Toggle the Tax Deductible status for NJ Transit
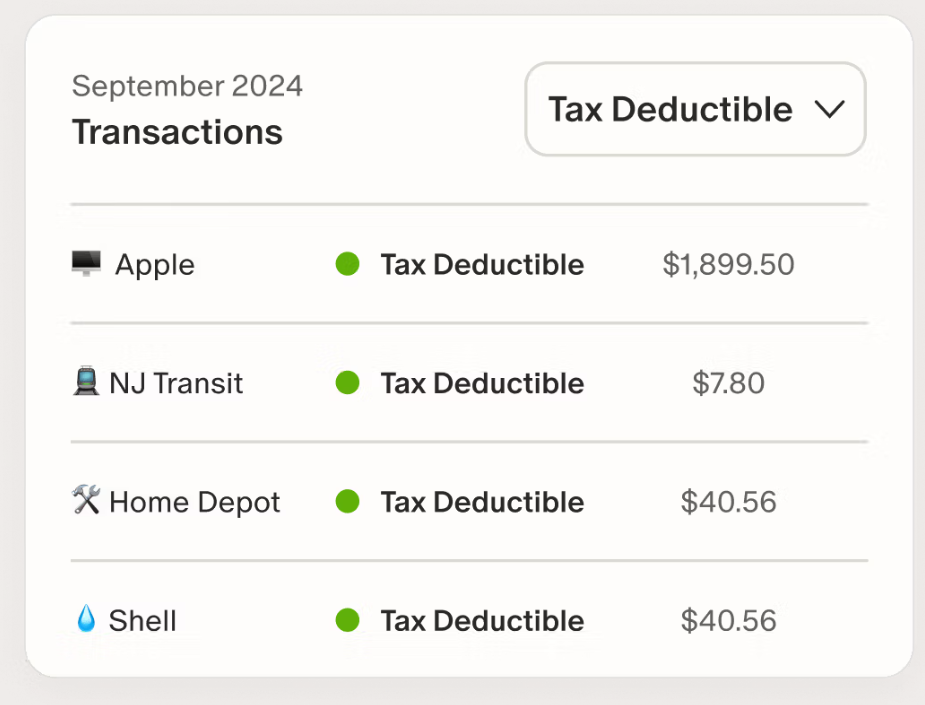Screen dimensions: 925x705 click(481, 383)
